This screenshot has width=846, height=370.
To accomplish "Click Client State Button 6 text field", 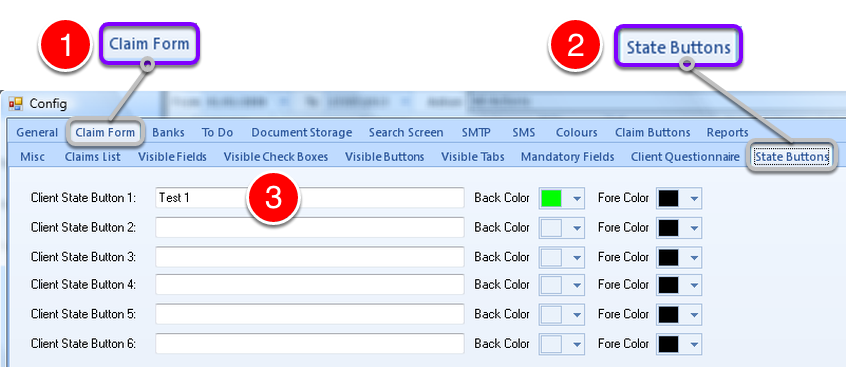I will point(310,344).
